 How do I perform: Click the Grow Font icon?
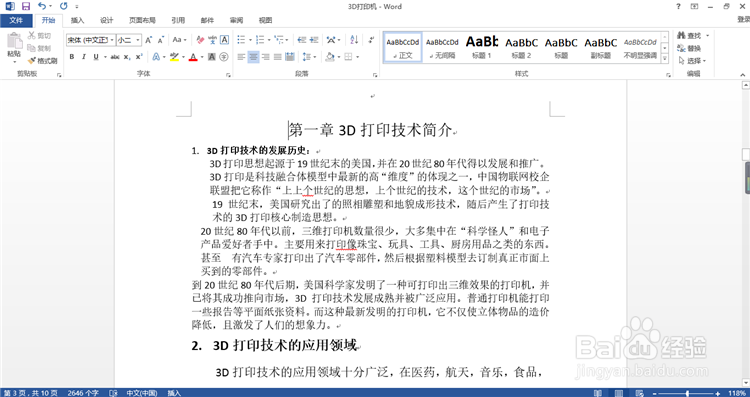pos(148,40)
